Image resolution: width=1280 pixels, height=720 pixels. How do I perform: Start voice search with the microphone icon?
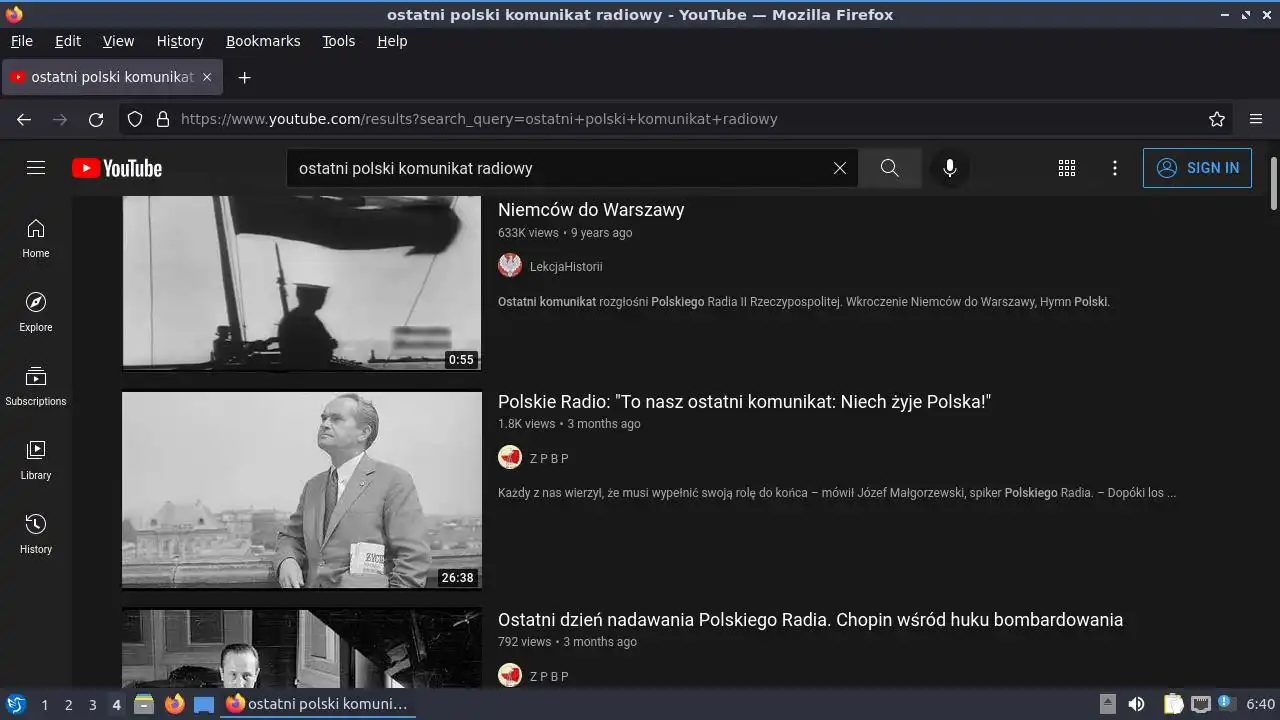(950, 168)
